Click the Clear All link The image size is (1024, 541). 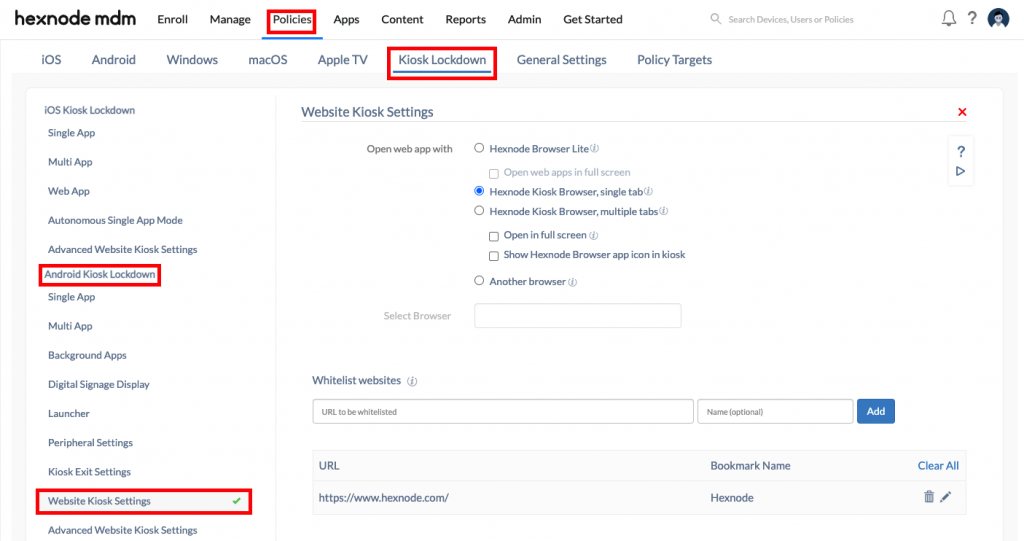[x=938, y=465]
